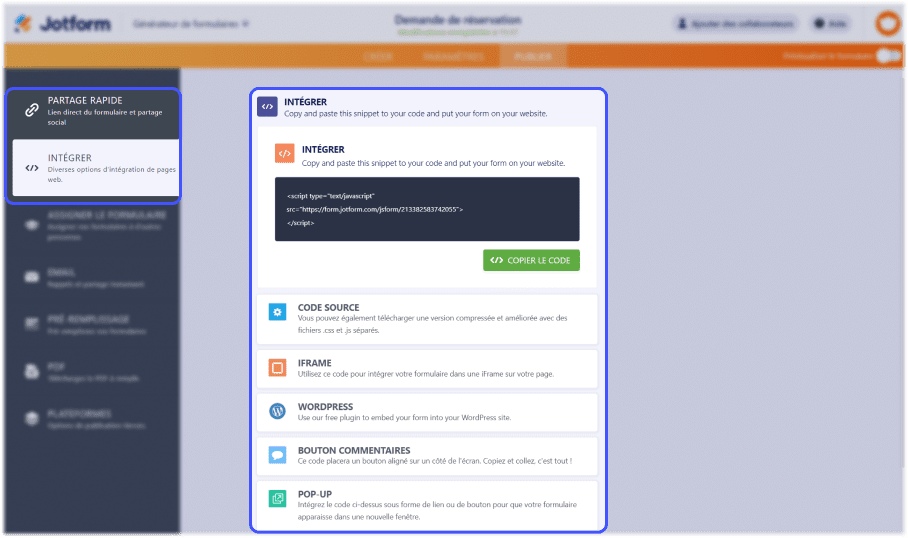Click the green Pop-up window icon

pos(277,499)
